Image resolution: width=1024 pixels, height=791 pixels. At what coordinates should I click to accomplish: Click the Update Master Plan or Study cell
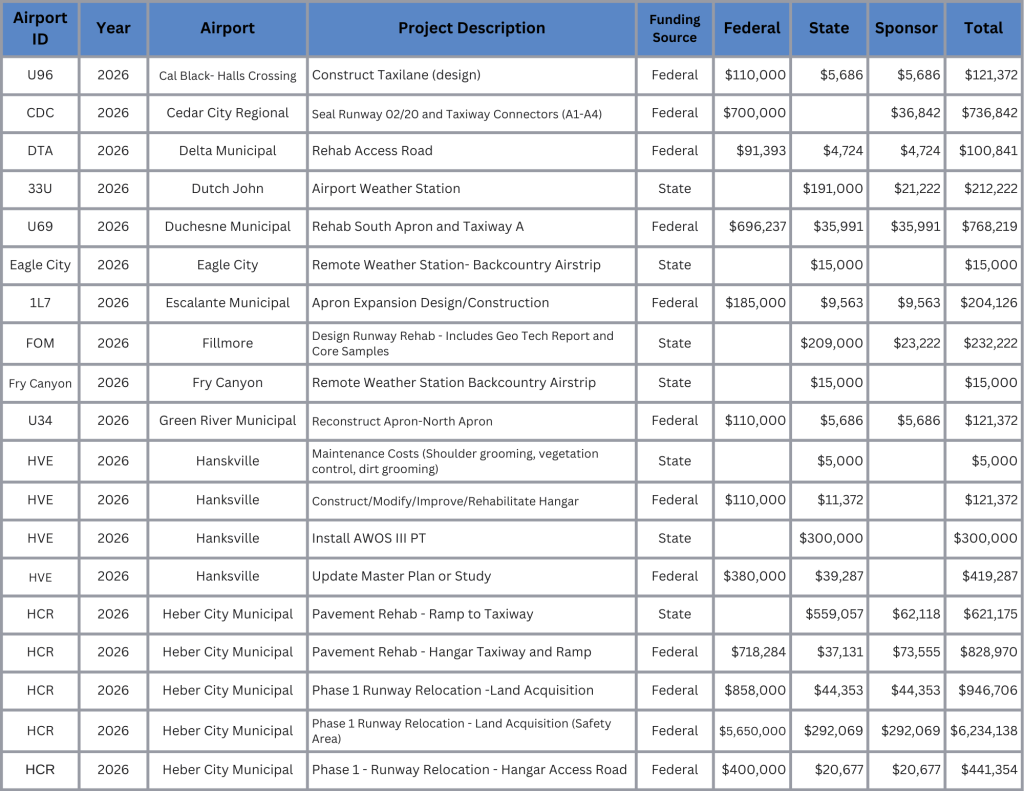pos(401,576)
